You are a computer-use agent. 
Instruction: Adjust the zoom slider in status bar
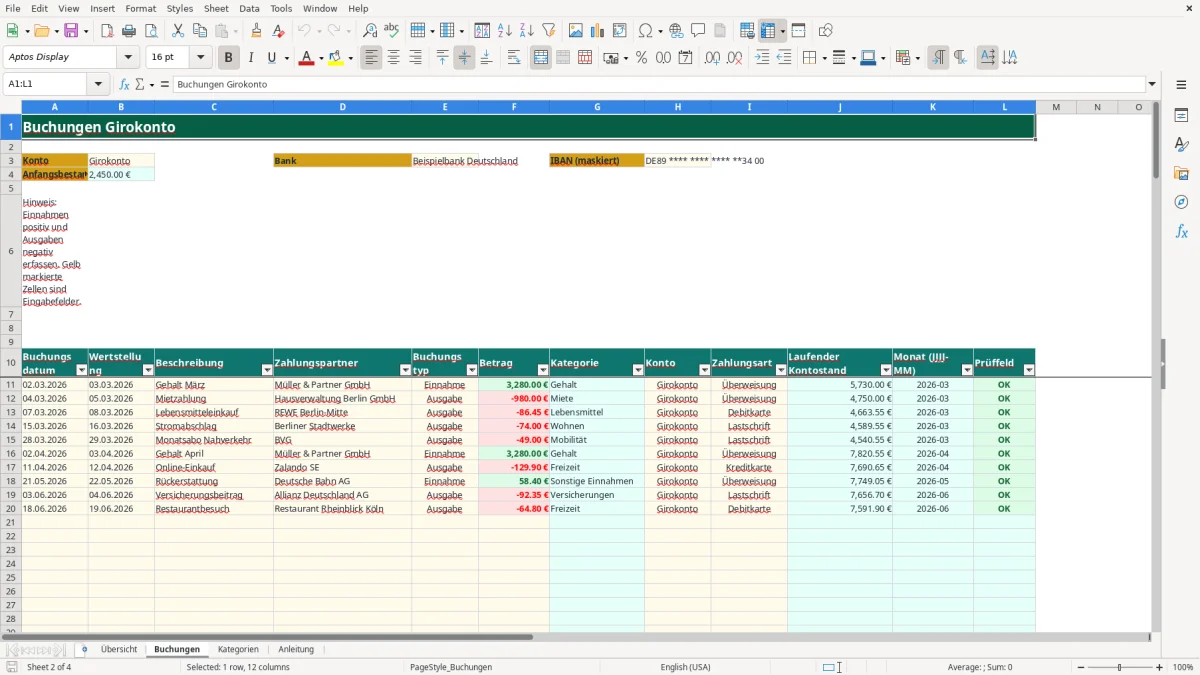pyautogui.click(x=1119, y=667)
